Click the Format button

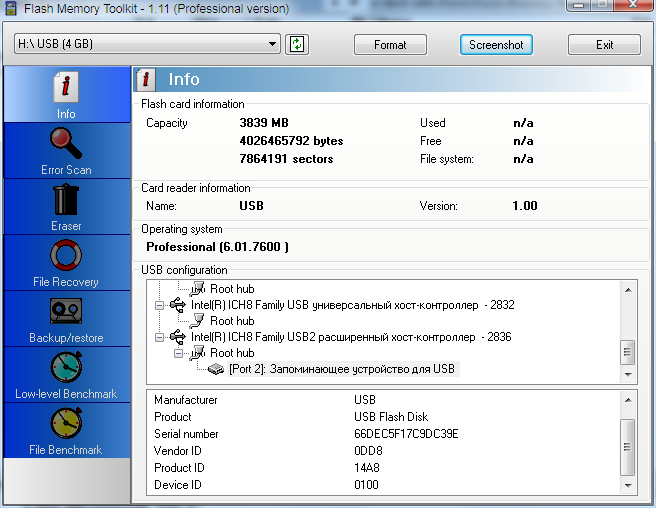point(390,44)
